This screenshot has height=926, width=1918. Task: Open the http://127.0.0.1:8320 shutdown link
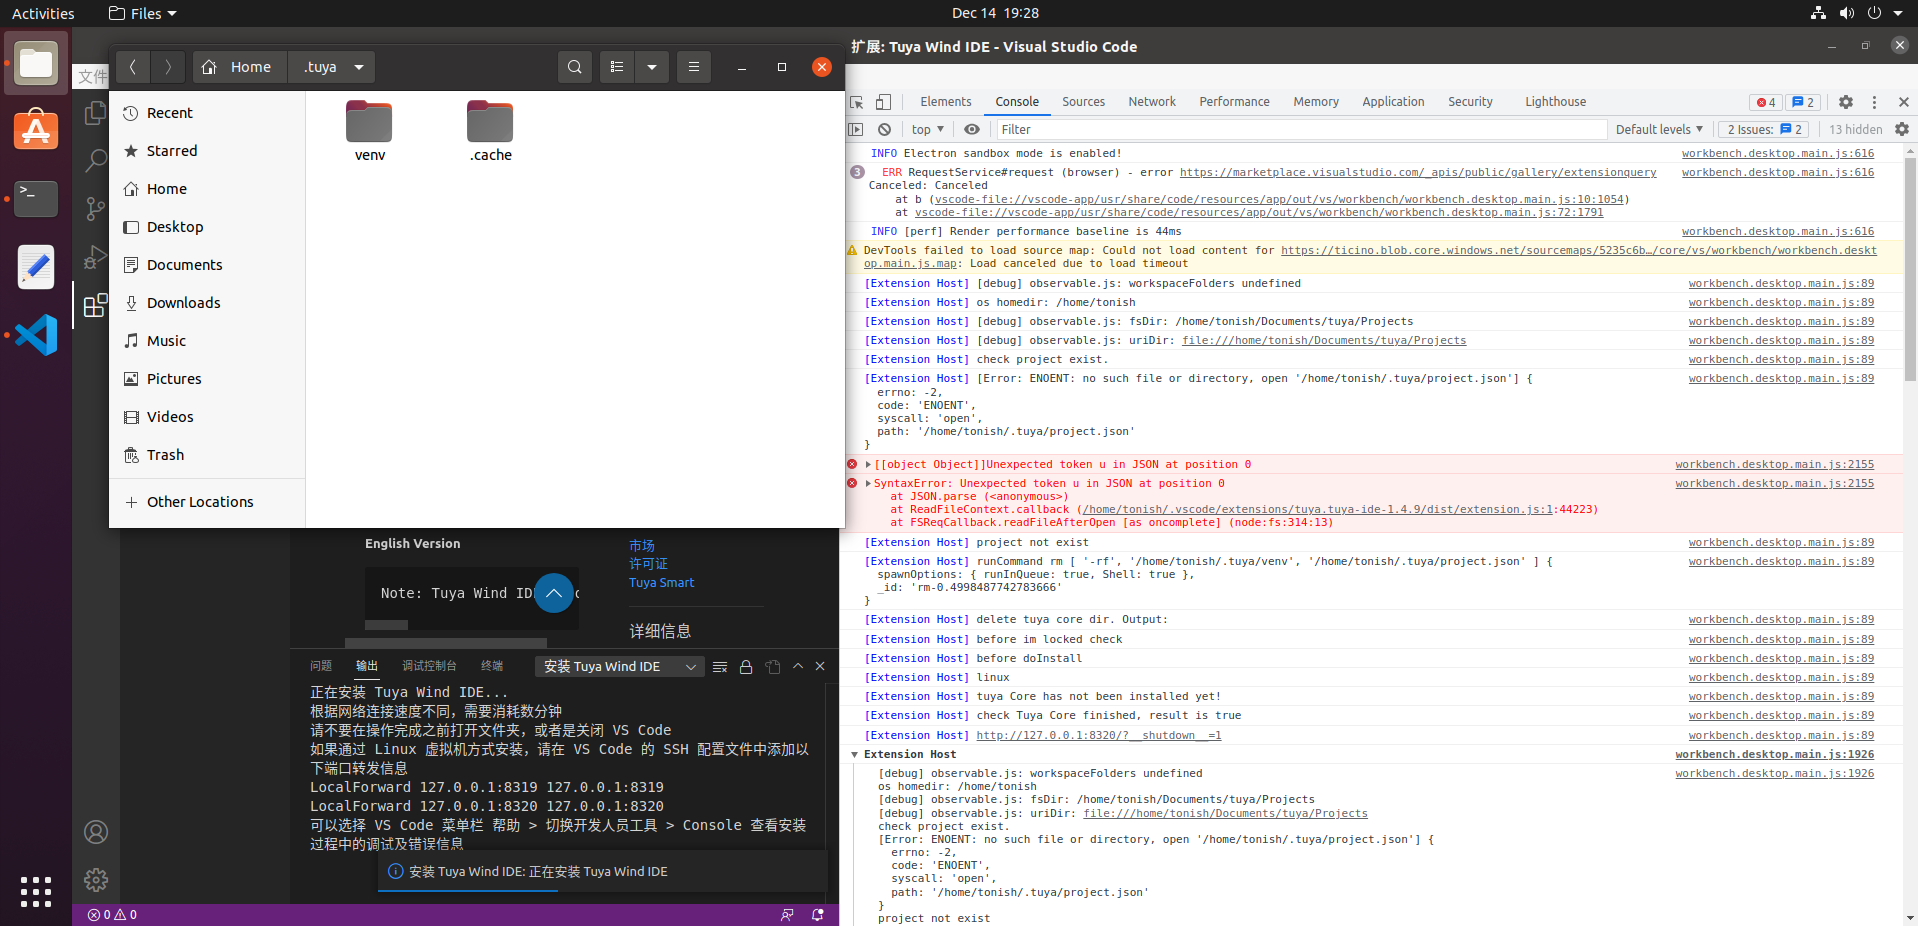1098,735
